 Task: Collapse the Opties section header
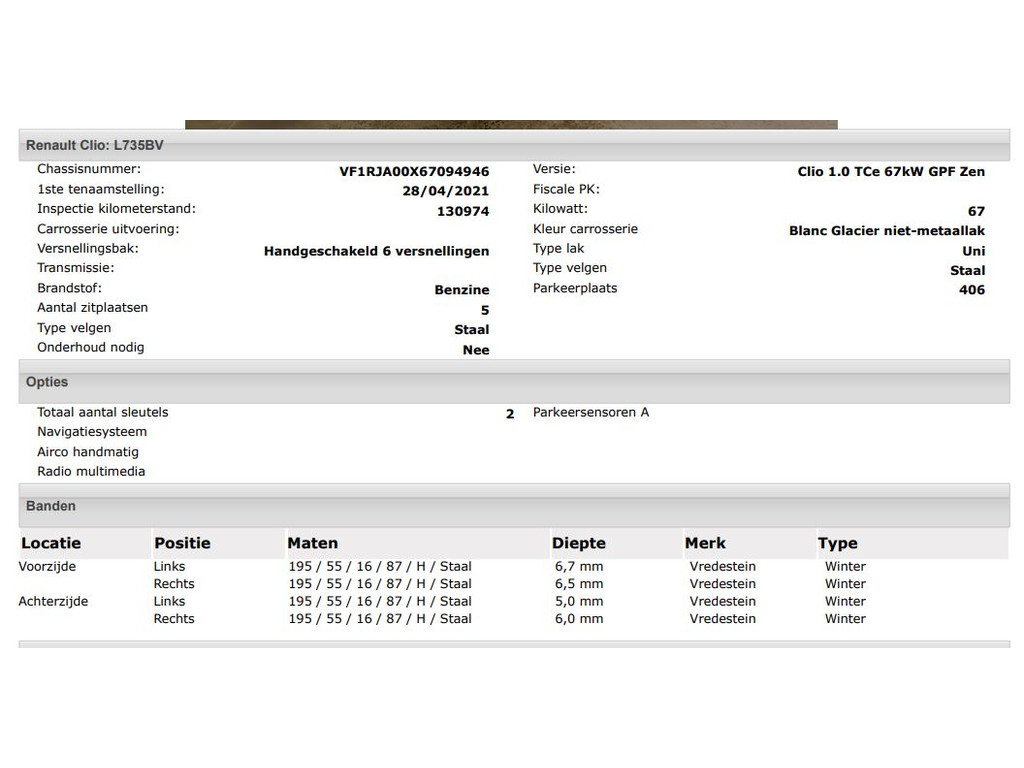pyautogui.click(x=47, y=382)
